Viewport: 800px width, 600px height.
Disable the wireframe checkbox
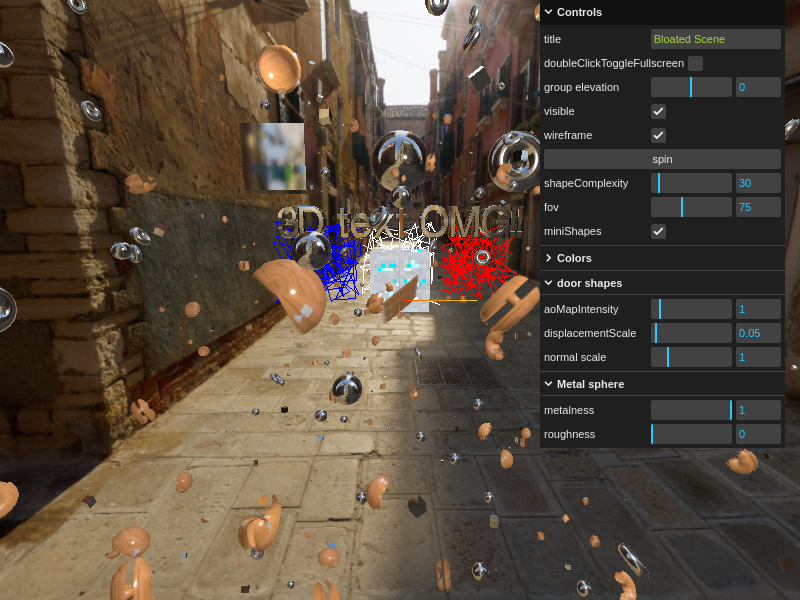point(658,135)
